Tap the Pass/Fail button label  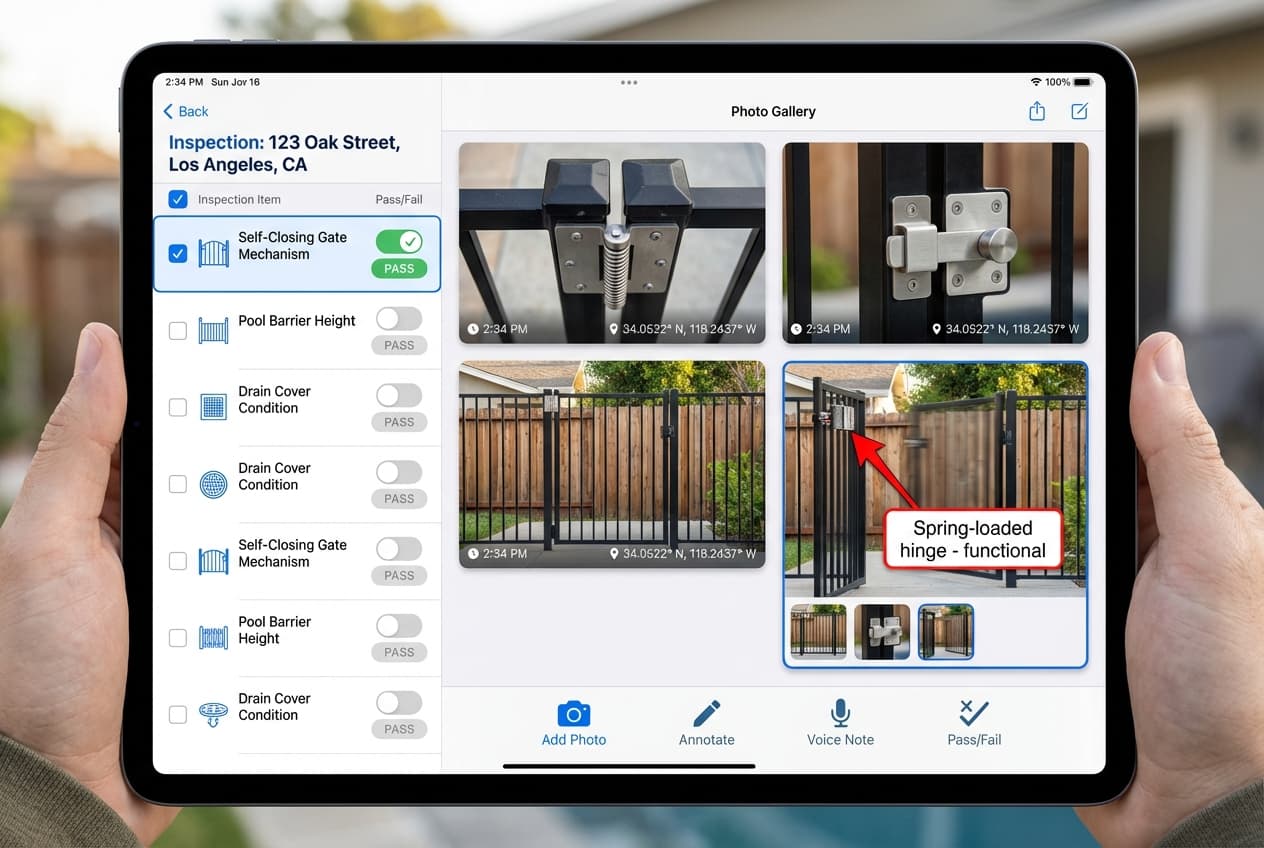point(974,739)
